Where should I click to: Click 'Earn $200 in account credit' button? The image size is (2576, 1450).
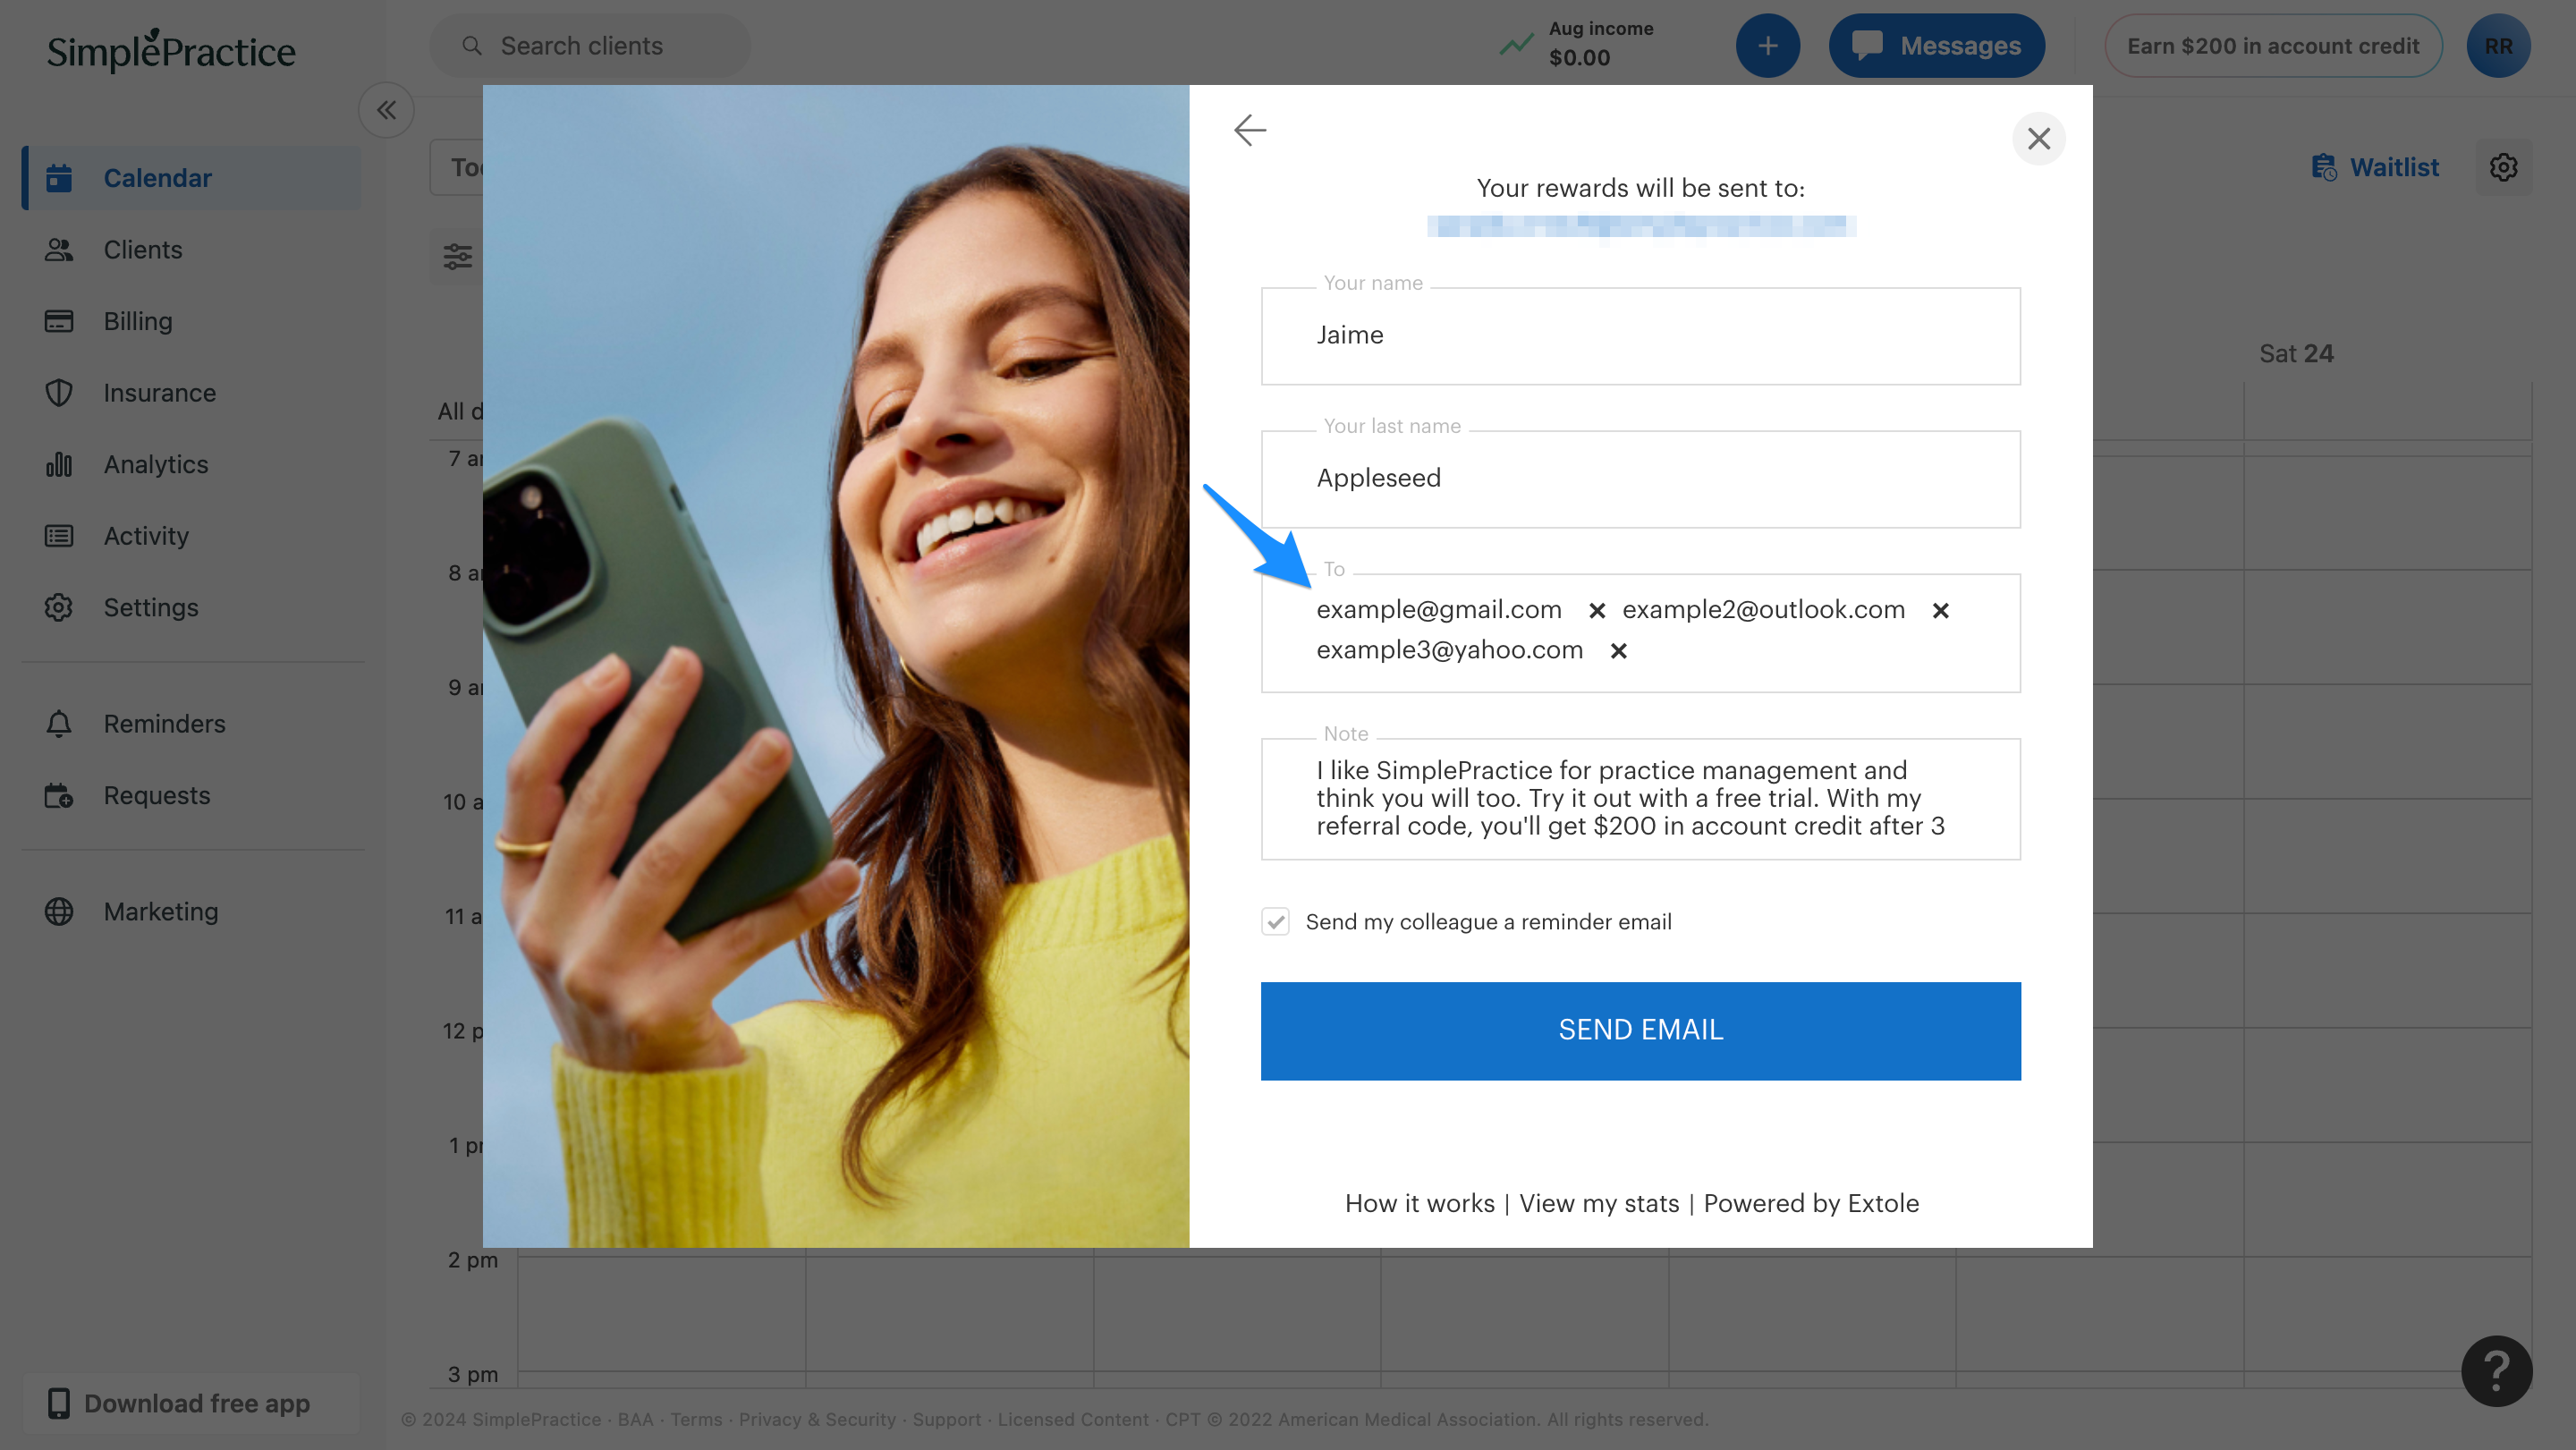coord(2272,46)
